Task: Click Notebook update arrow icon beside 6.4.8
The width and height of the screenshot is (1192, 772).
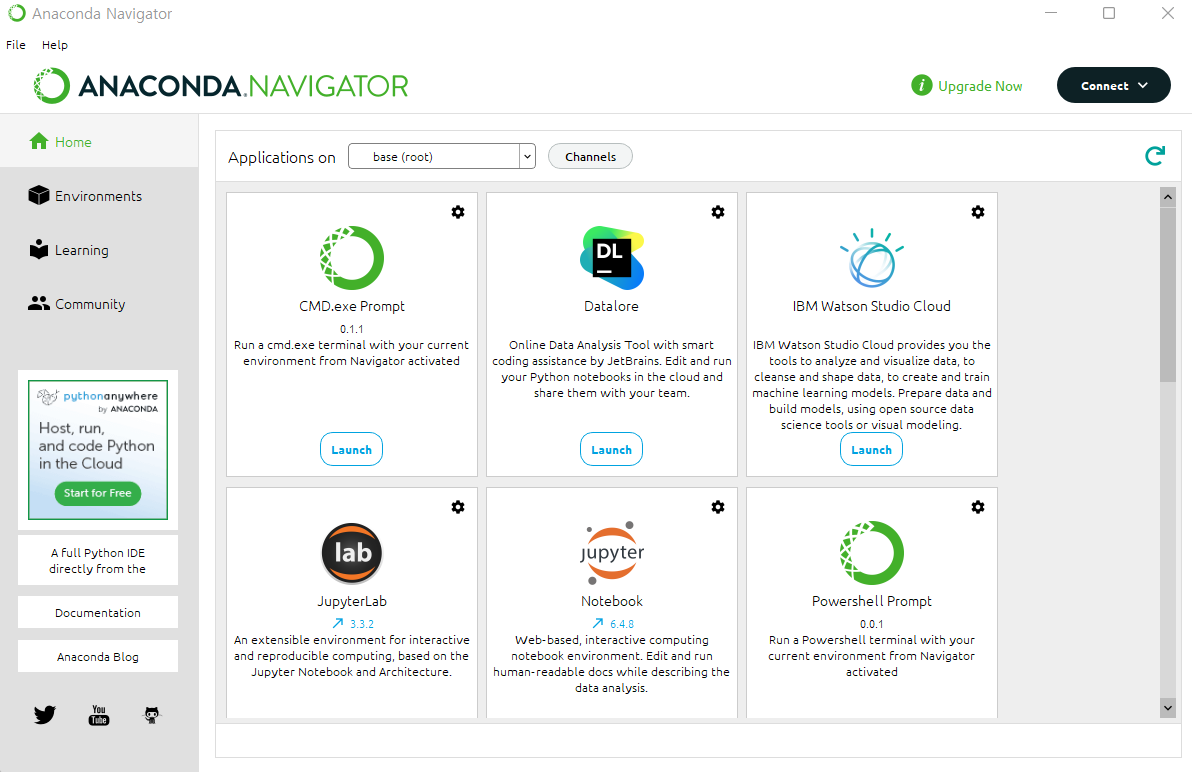Action: tap(598, 624)
